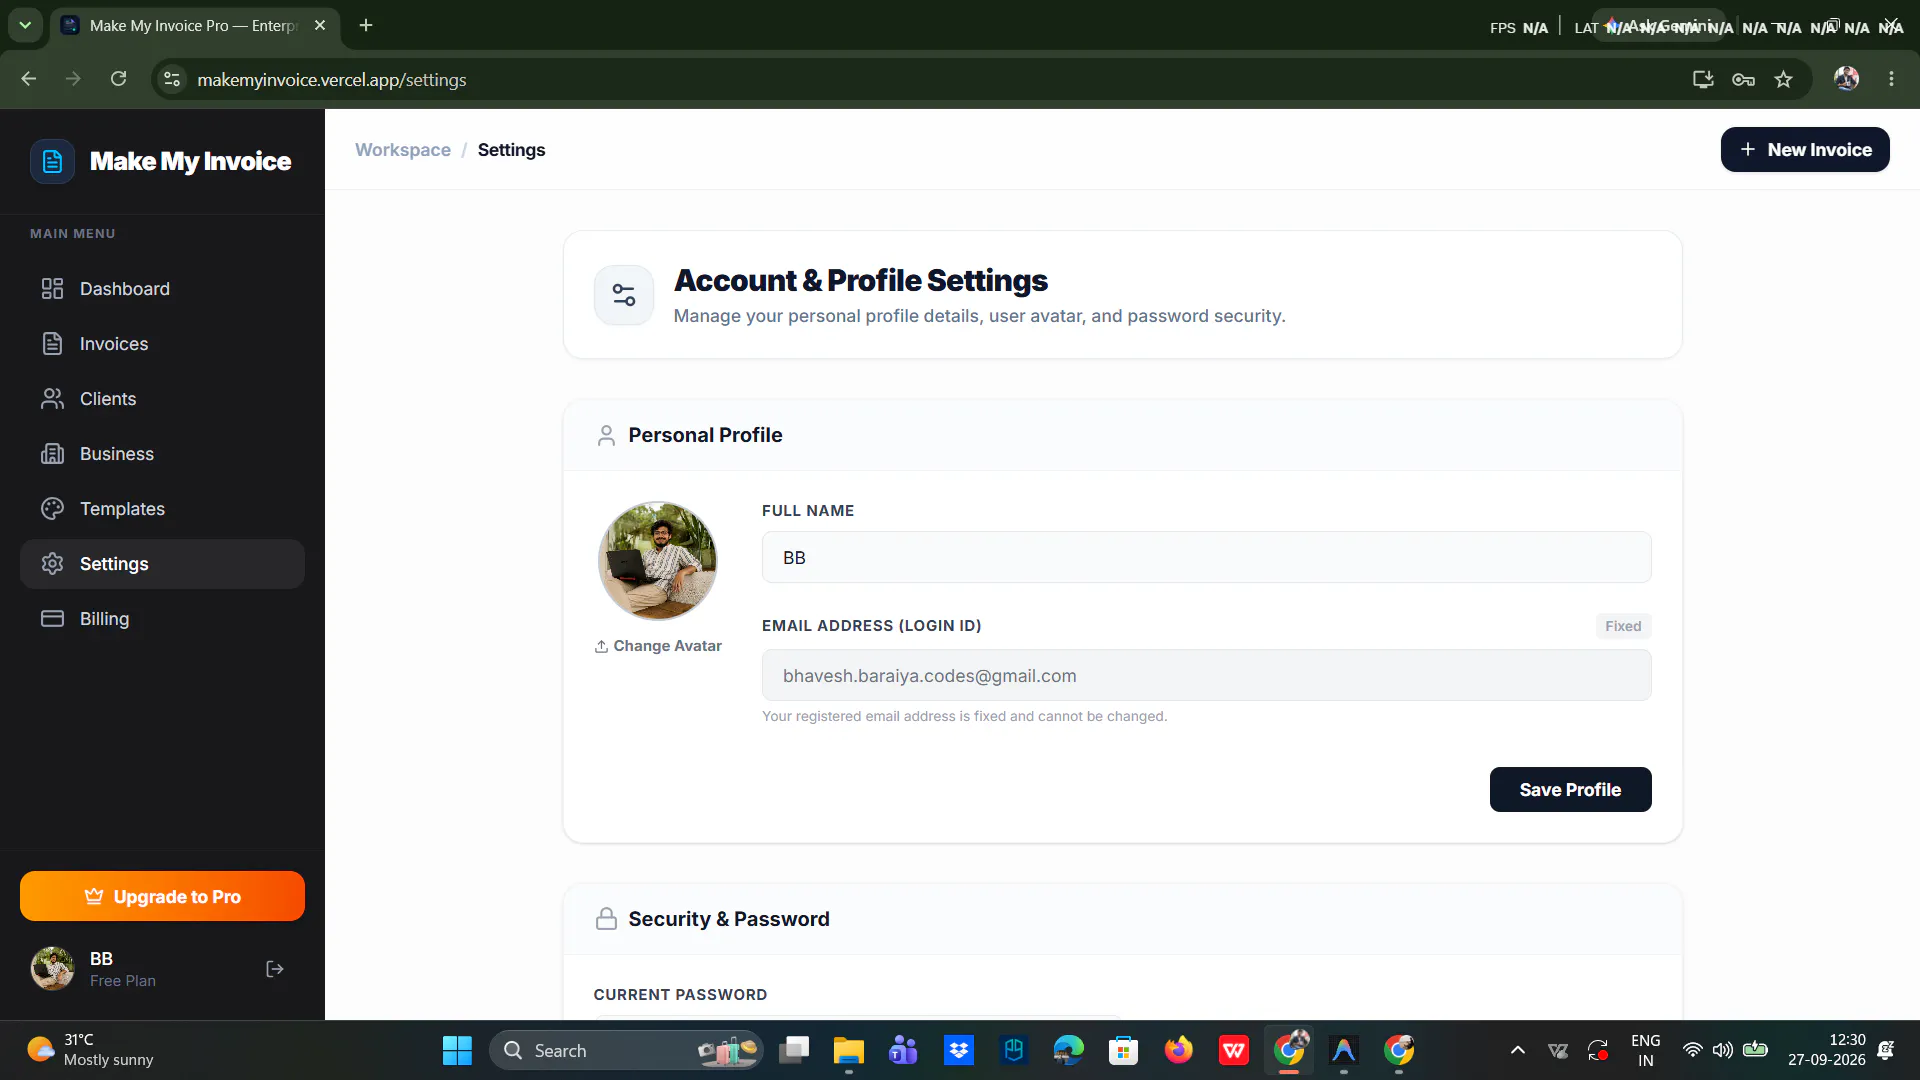Click the Make My Invoice logo icon
The image size is (1920, 1080).
[52, 161]
